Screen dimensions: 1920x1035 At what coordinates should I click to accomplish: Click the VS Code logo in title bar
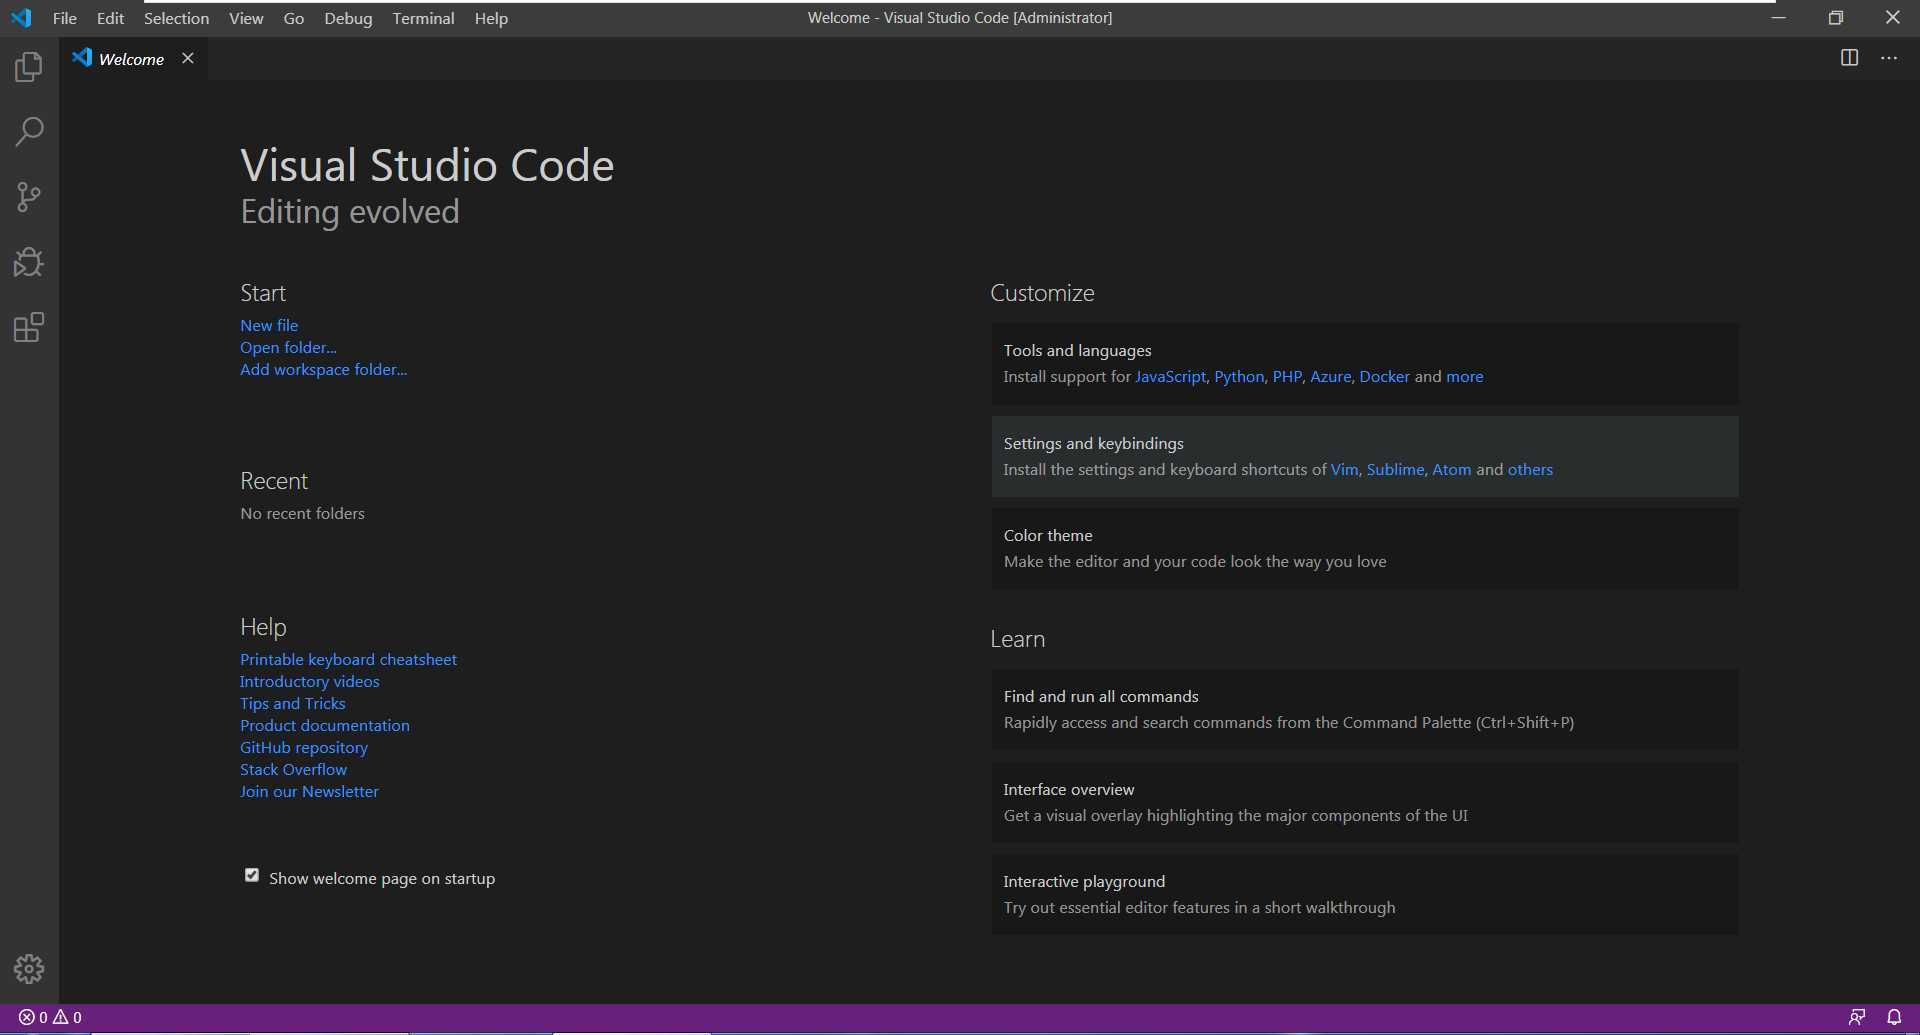click(21, 18)
